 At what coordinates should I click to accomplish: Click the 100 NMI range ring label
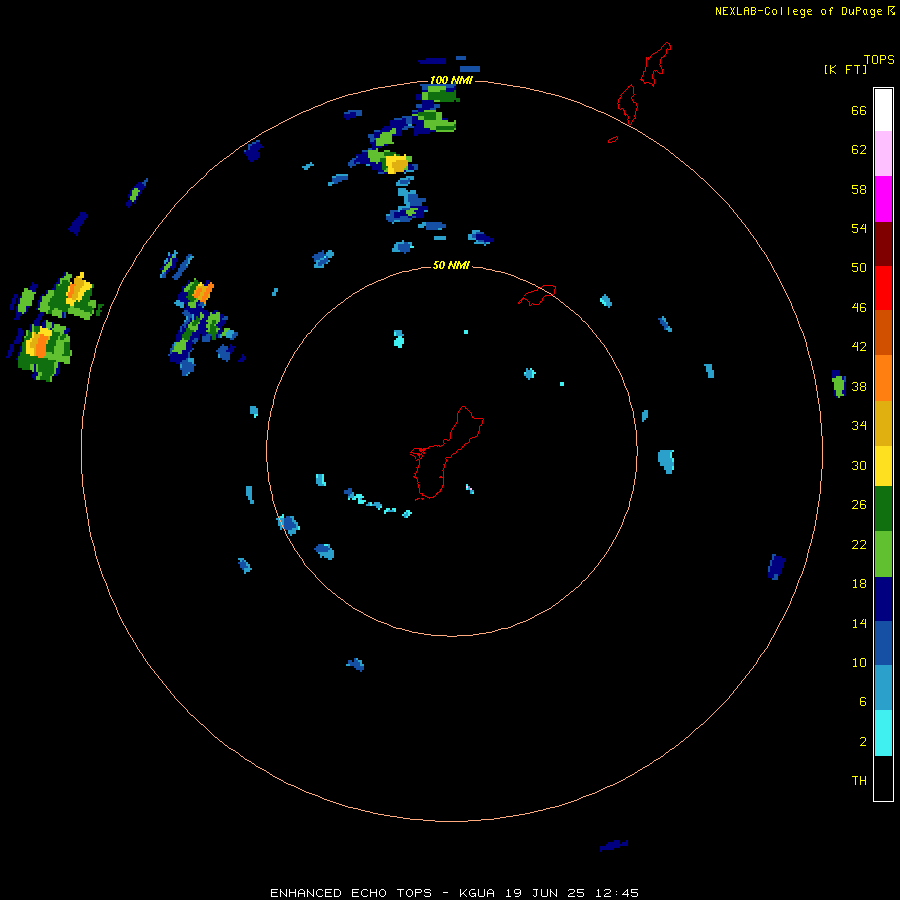(451, 80)
